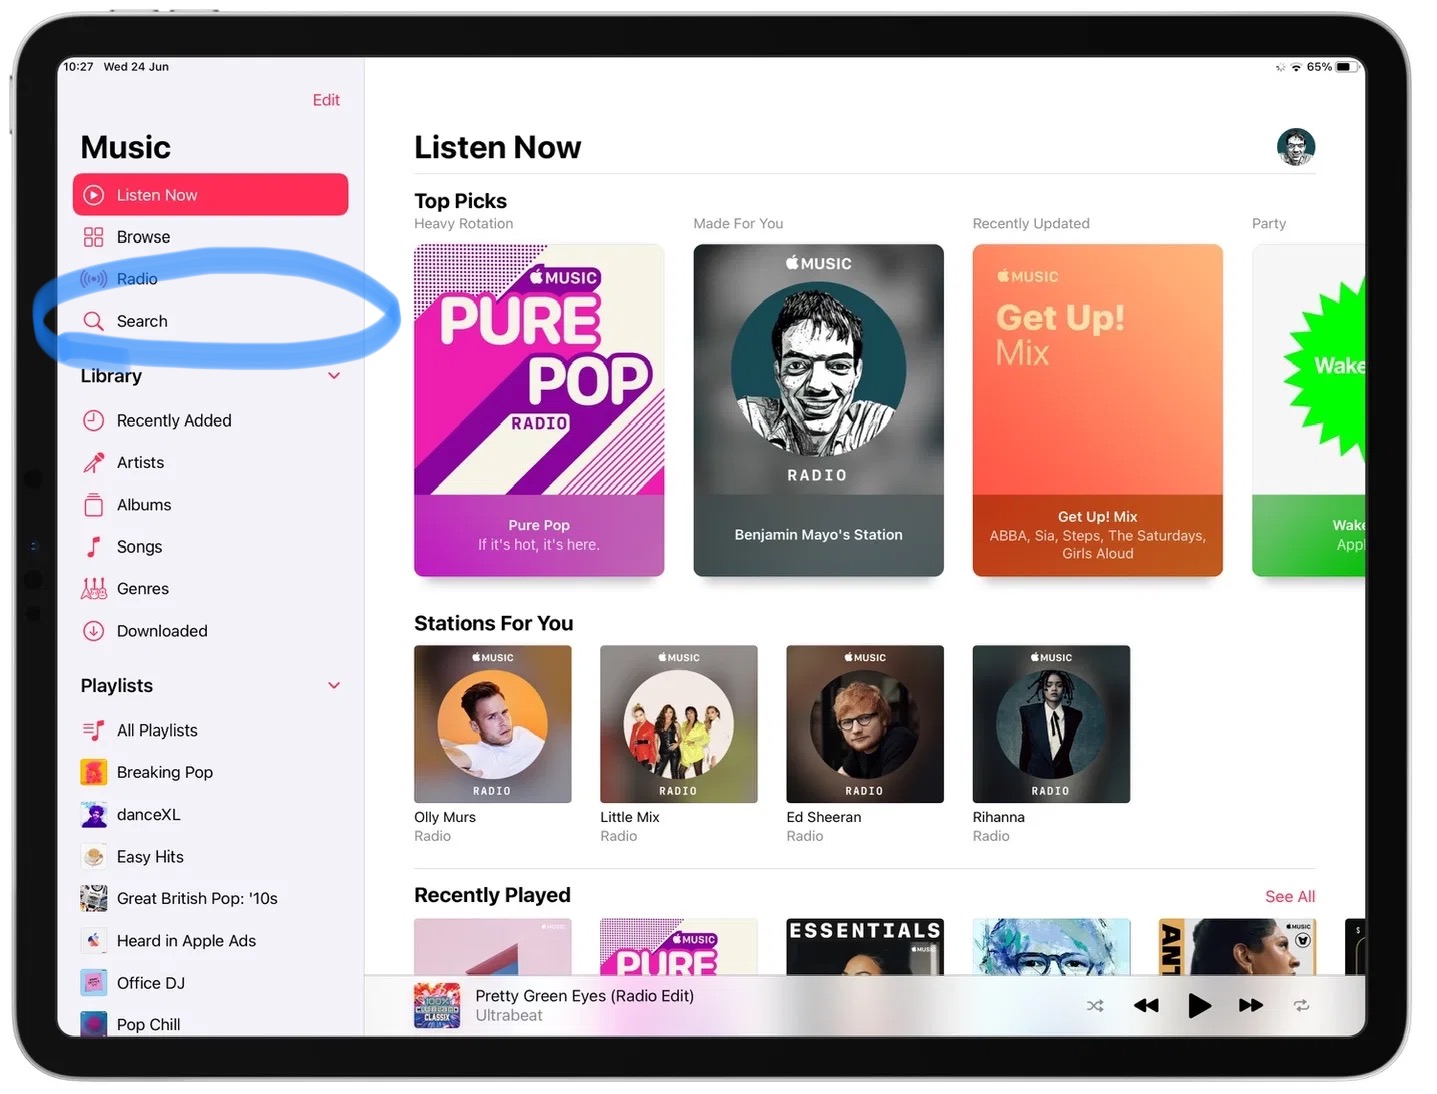The height and width of the screenshot is (1094, 1437).
Task: Click the battery icon in status bar
Action: [1345, 67]
